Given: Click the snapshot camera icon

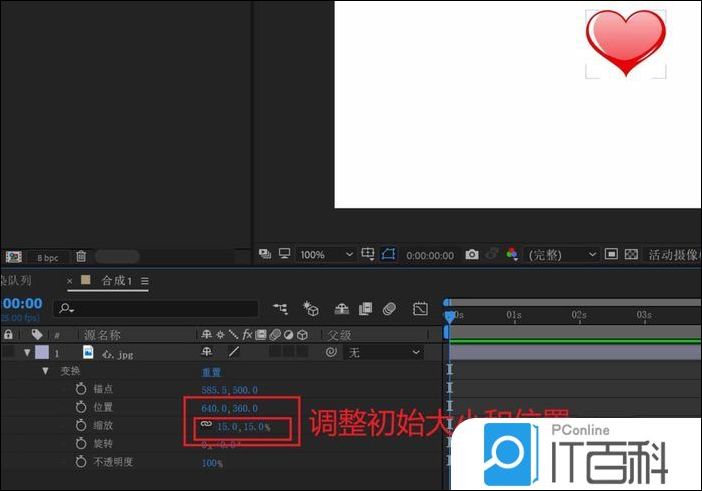Looking at the screenshot, I should point(472,255).
